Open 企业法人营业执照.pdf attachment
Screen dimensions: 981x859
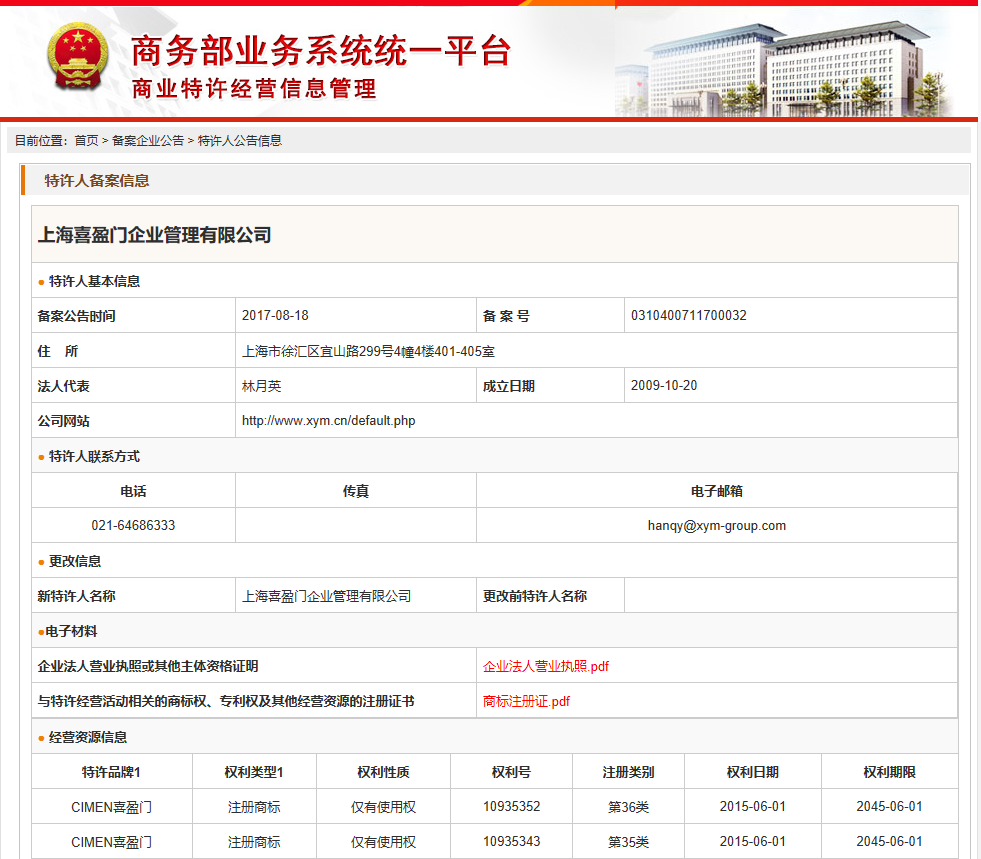546,666
